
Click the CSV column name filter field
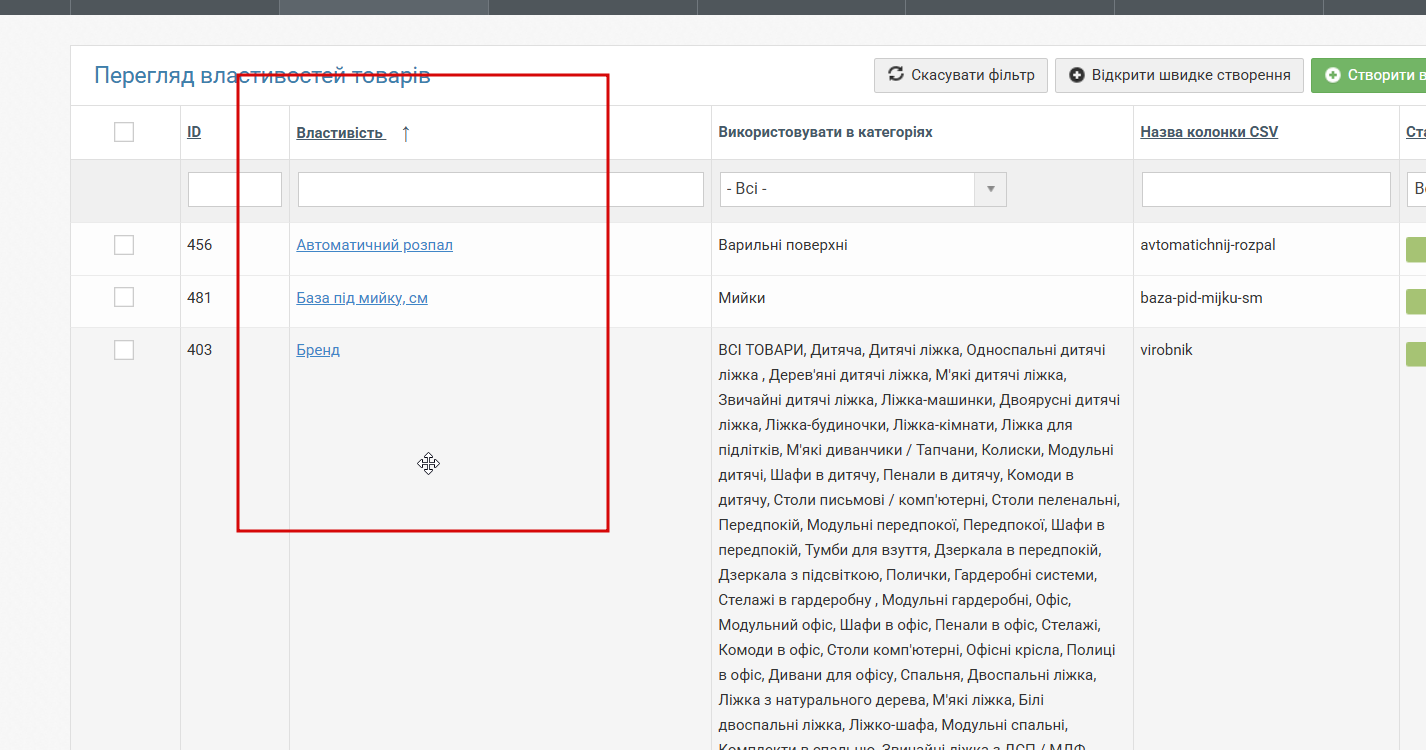tap(1266, 189)
